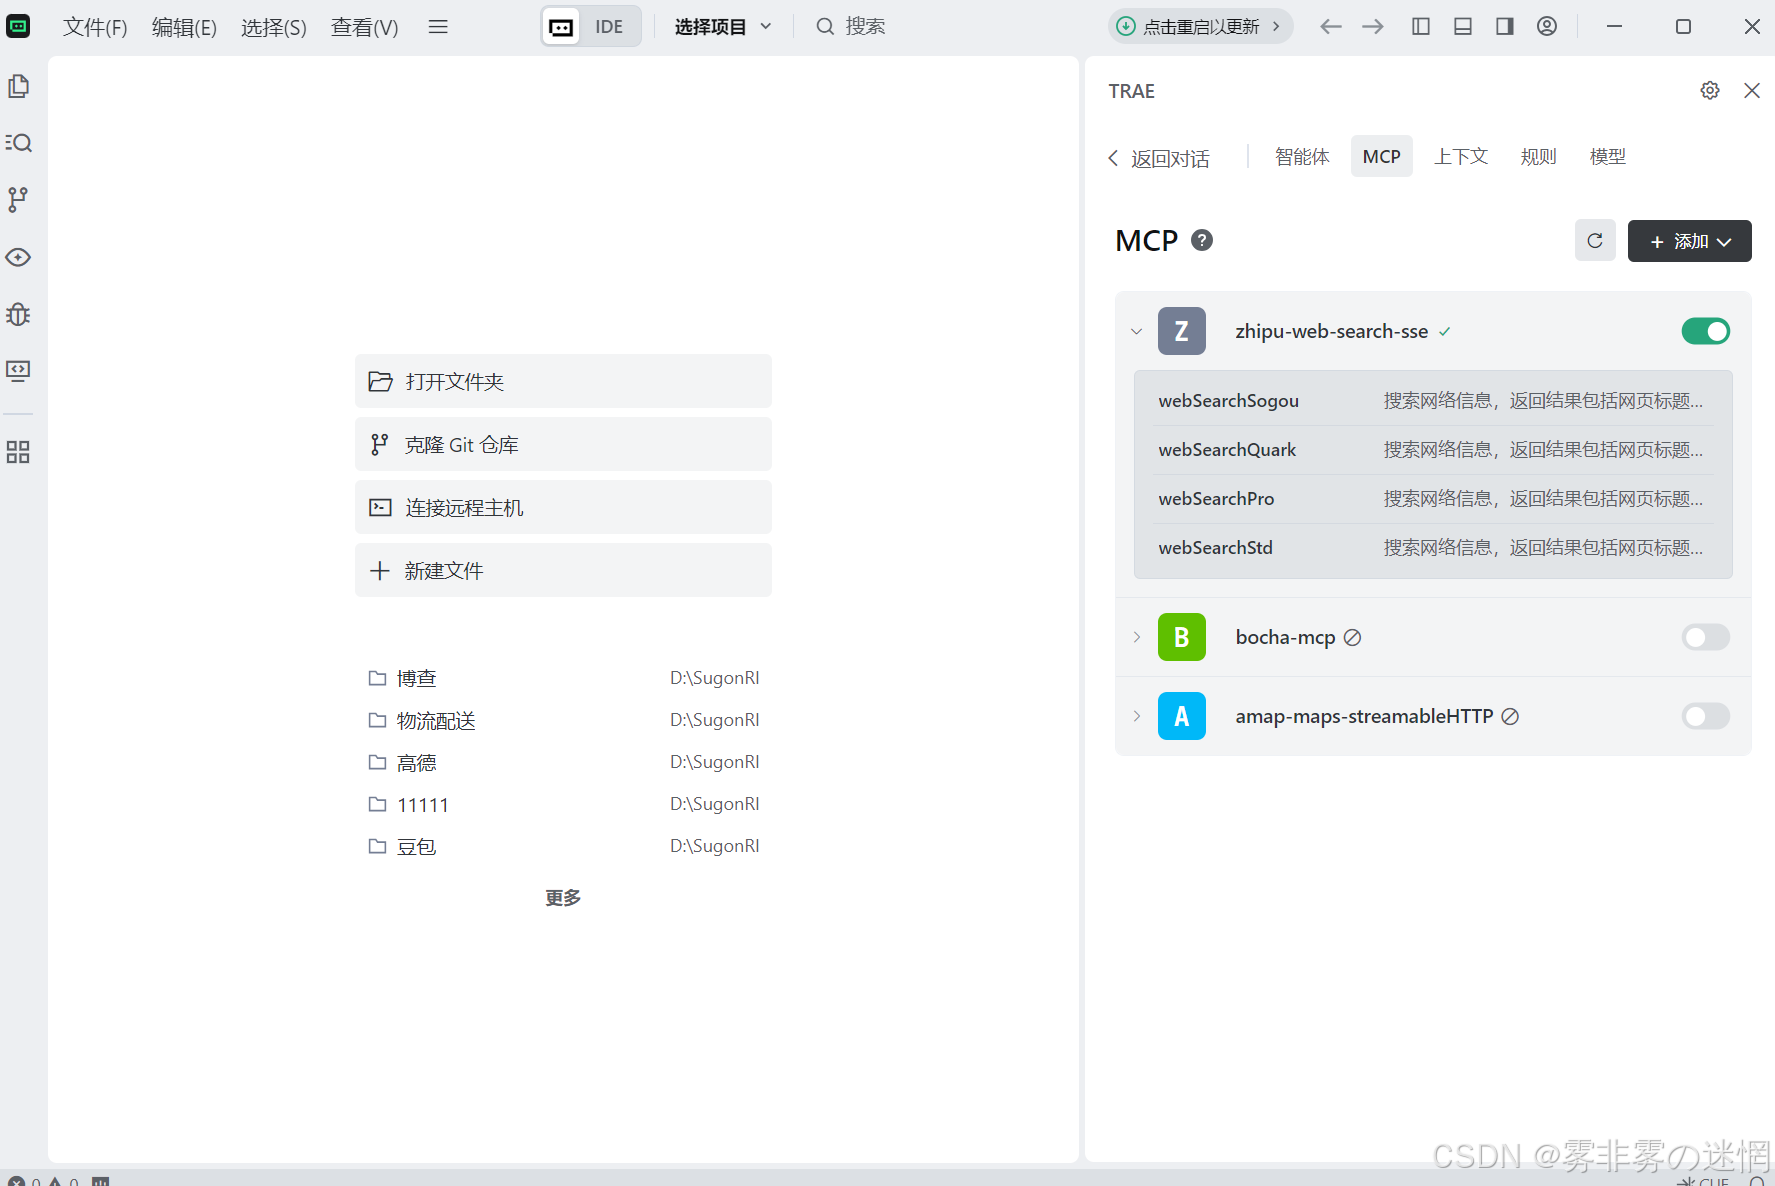The width and height of the screenshot is (1775, 1186).
Task: Open the 选择(S) menu
Action: 273,27
